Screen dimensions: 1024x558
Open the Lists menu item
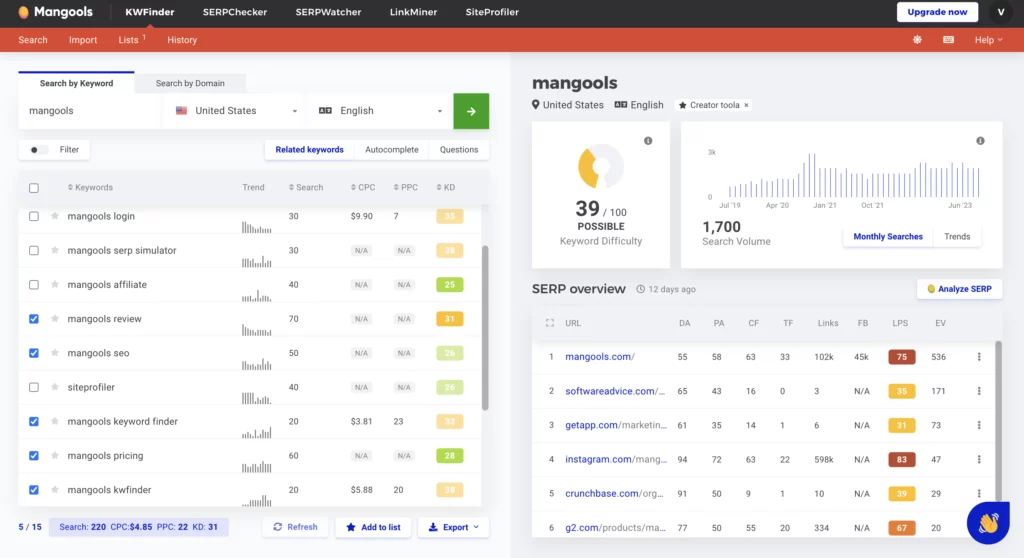tap(131, 40)
